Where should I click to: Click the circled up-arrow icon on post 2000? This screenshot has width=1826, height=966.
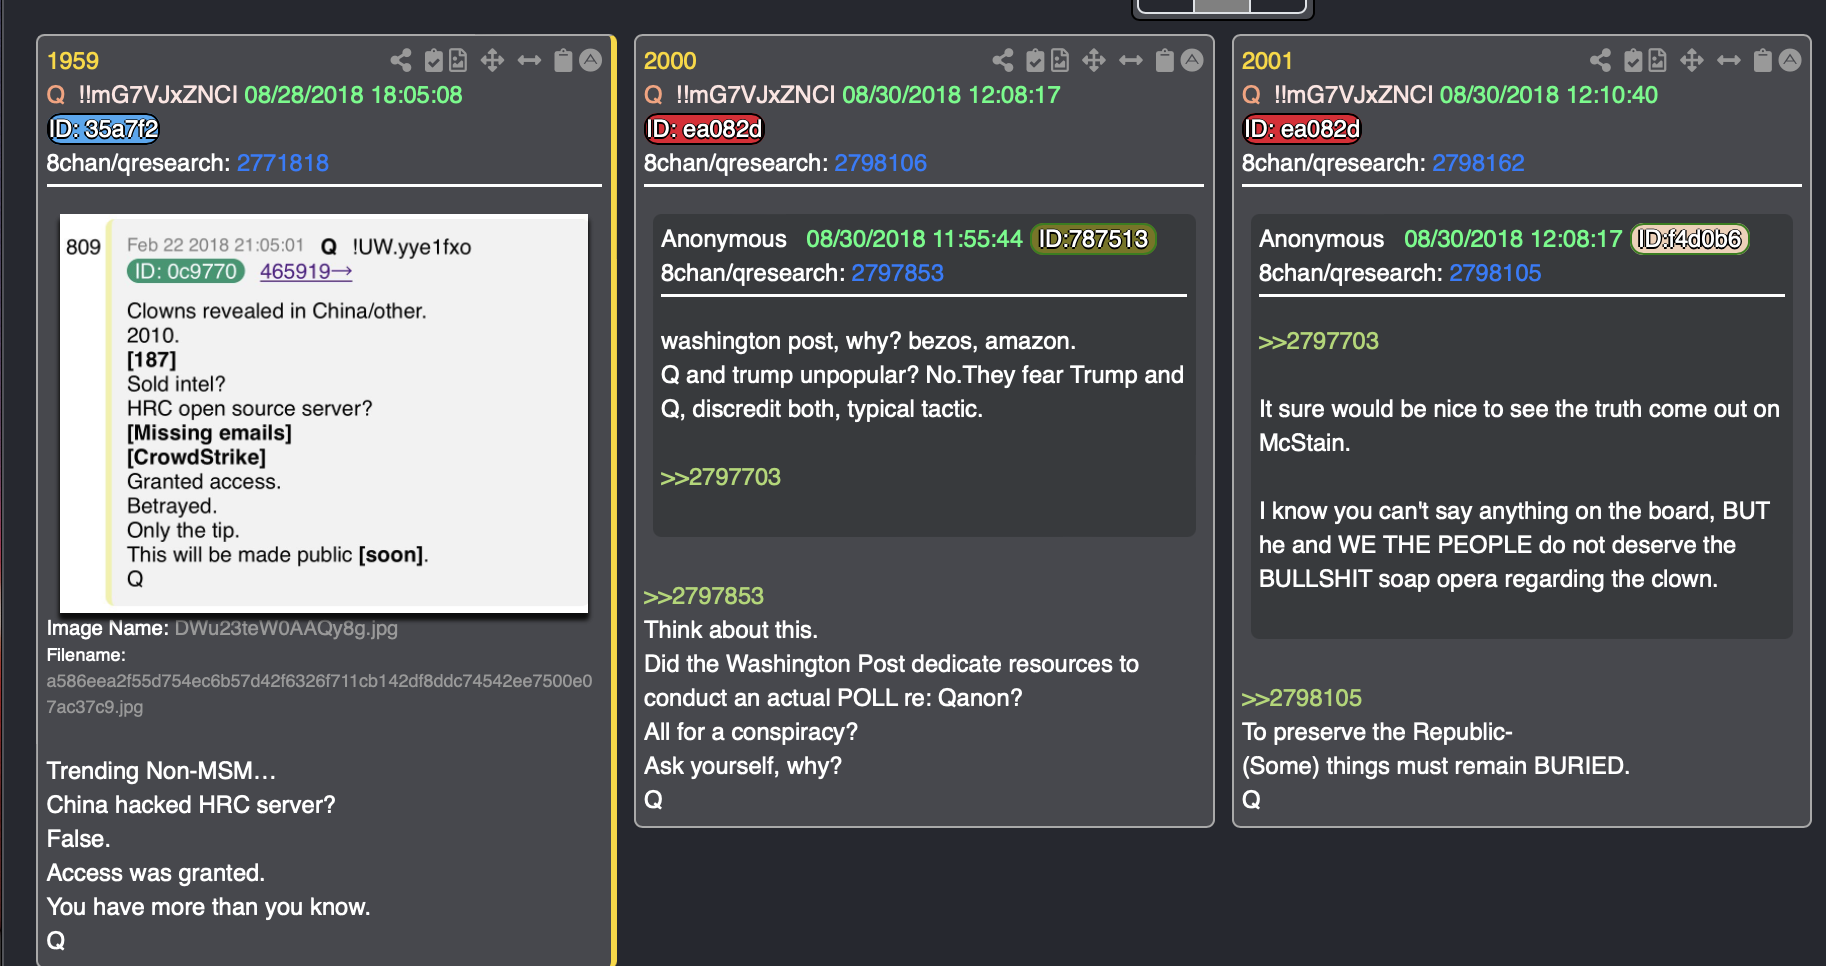point(1192,60)
